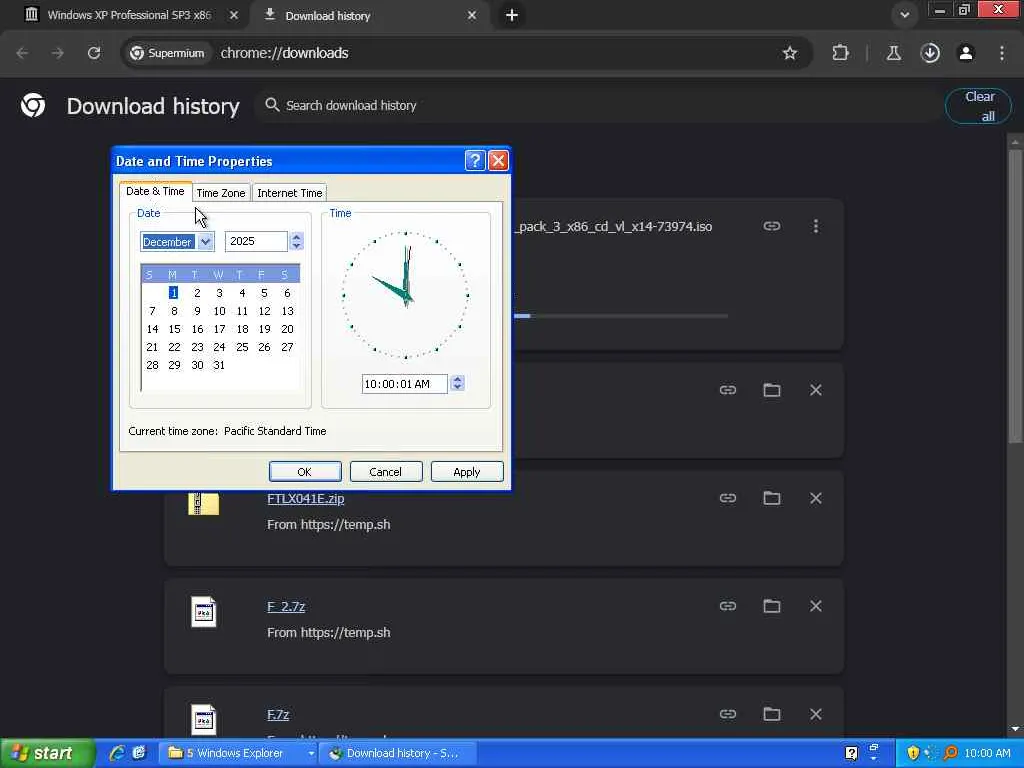Click the year spinner arrows
Image resolution: width=1024 pixels, height=768 pixels.
click(296, 242)
